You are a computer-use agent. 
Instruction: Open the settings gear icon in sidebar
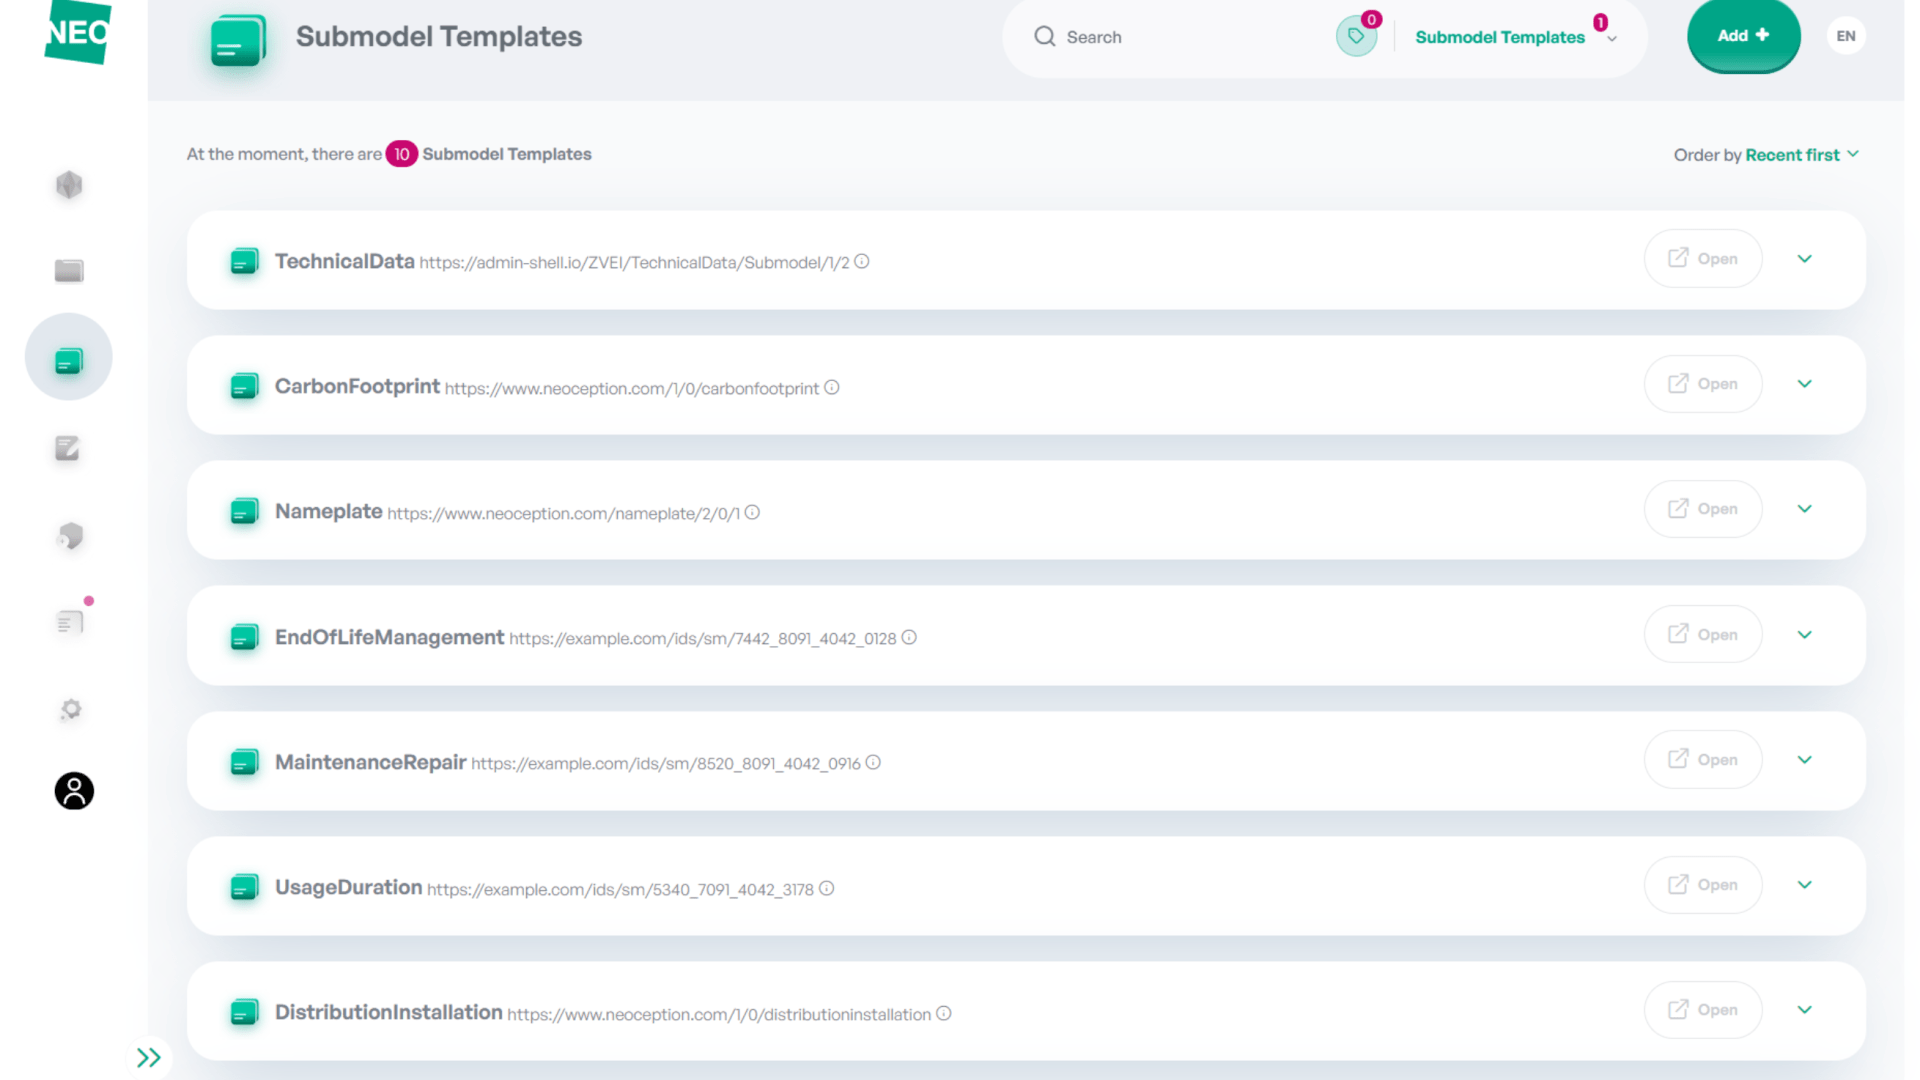coord(70,709)
